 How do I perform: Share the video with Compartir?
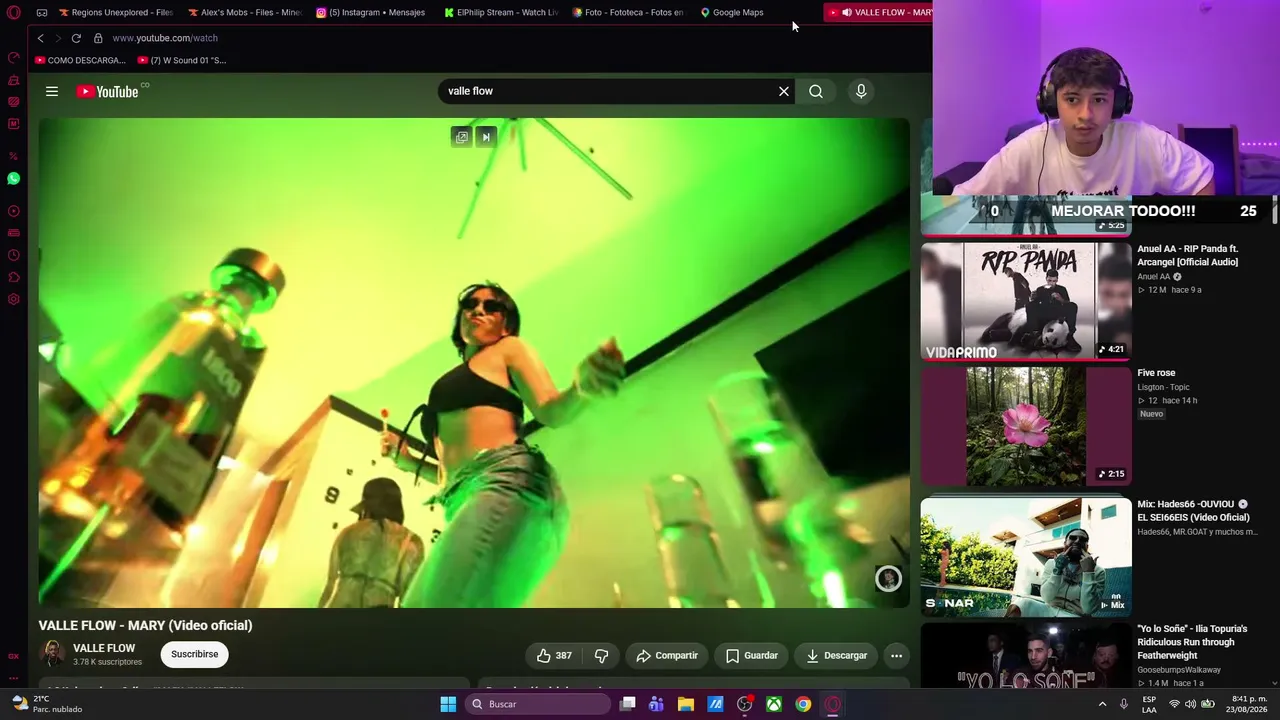pos(667,656)
